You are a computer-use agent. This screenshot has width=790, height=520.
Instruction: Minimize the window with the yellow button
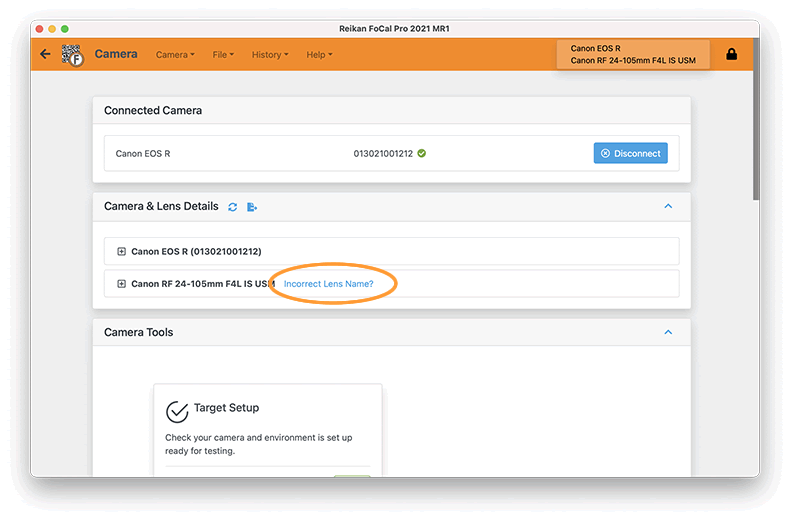point(52,29)
